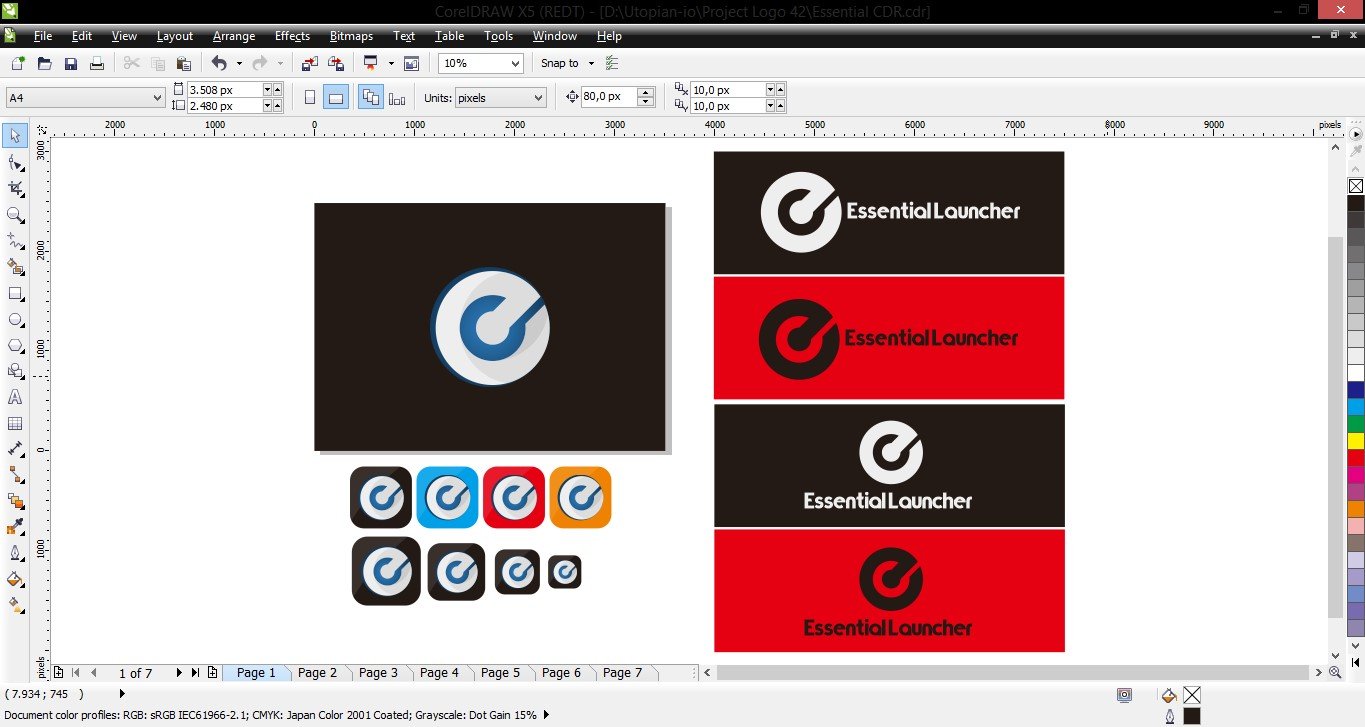This screenshot has height=727, width=1365.
Task: Apply layout to current page only
Action: [397, 98]
